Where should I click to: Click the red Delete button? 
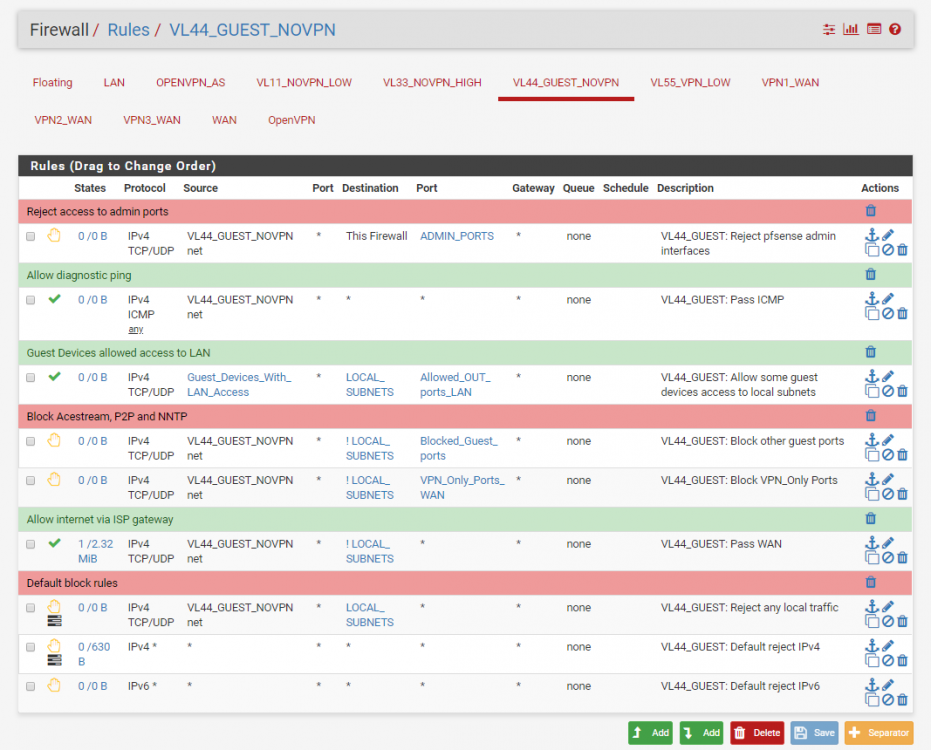click(757, 733)
